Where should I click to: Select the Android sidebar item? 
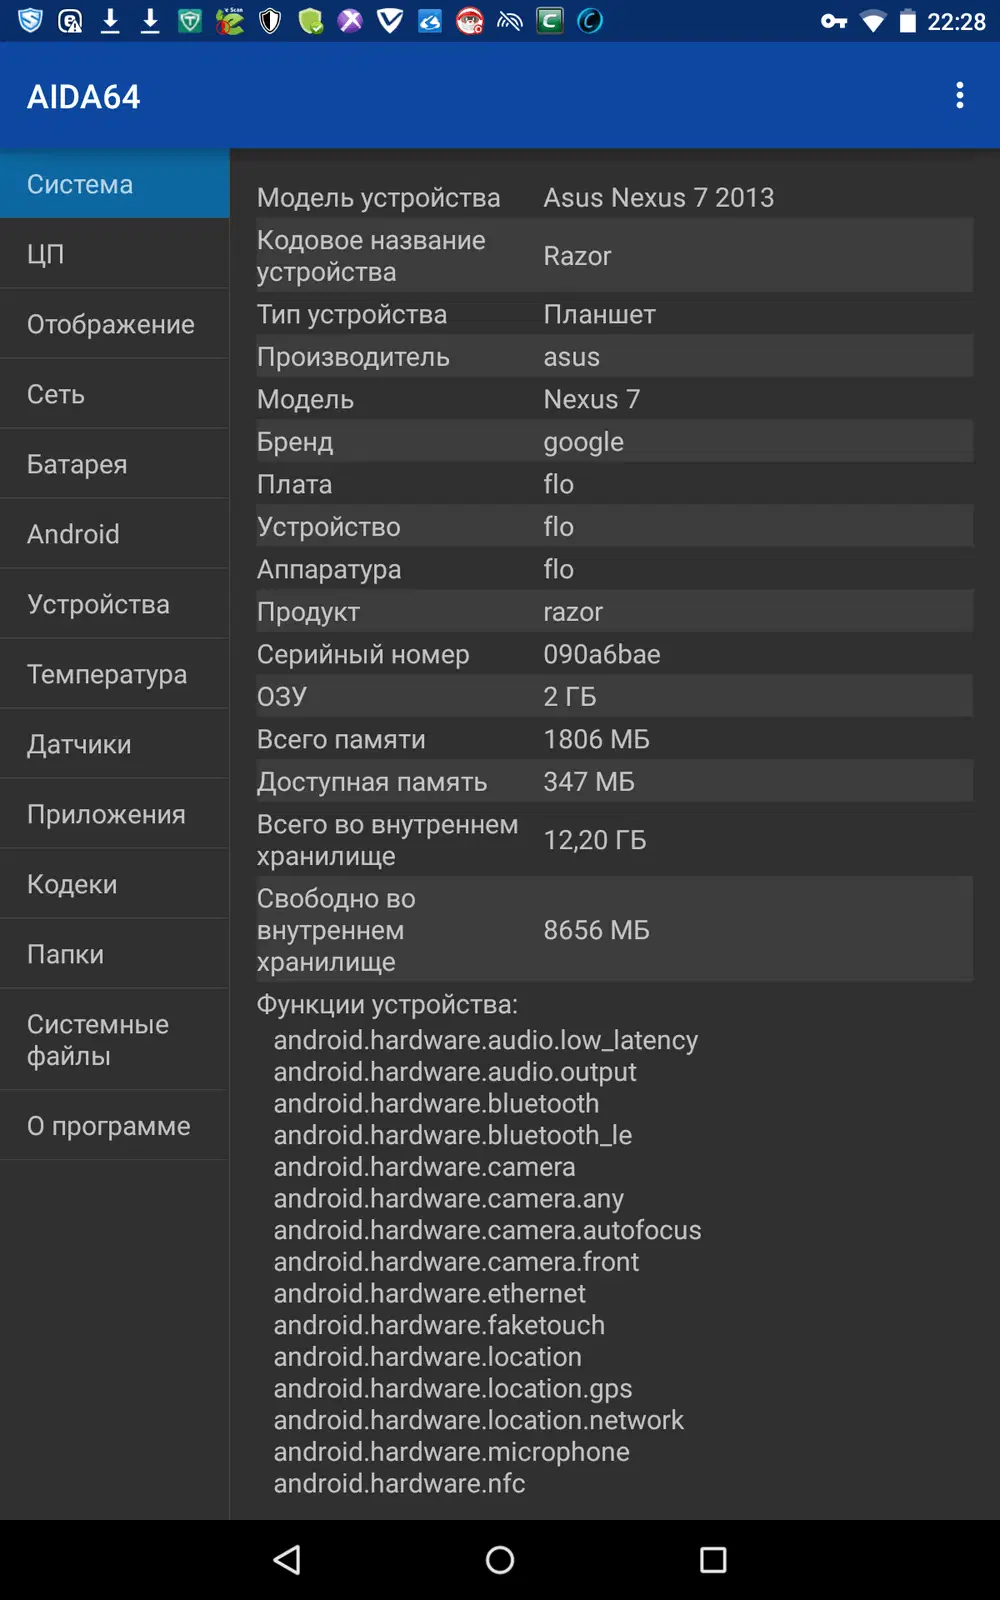pos(115,534)
